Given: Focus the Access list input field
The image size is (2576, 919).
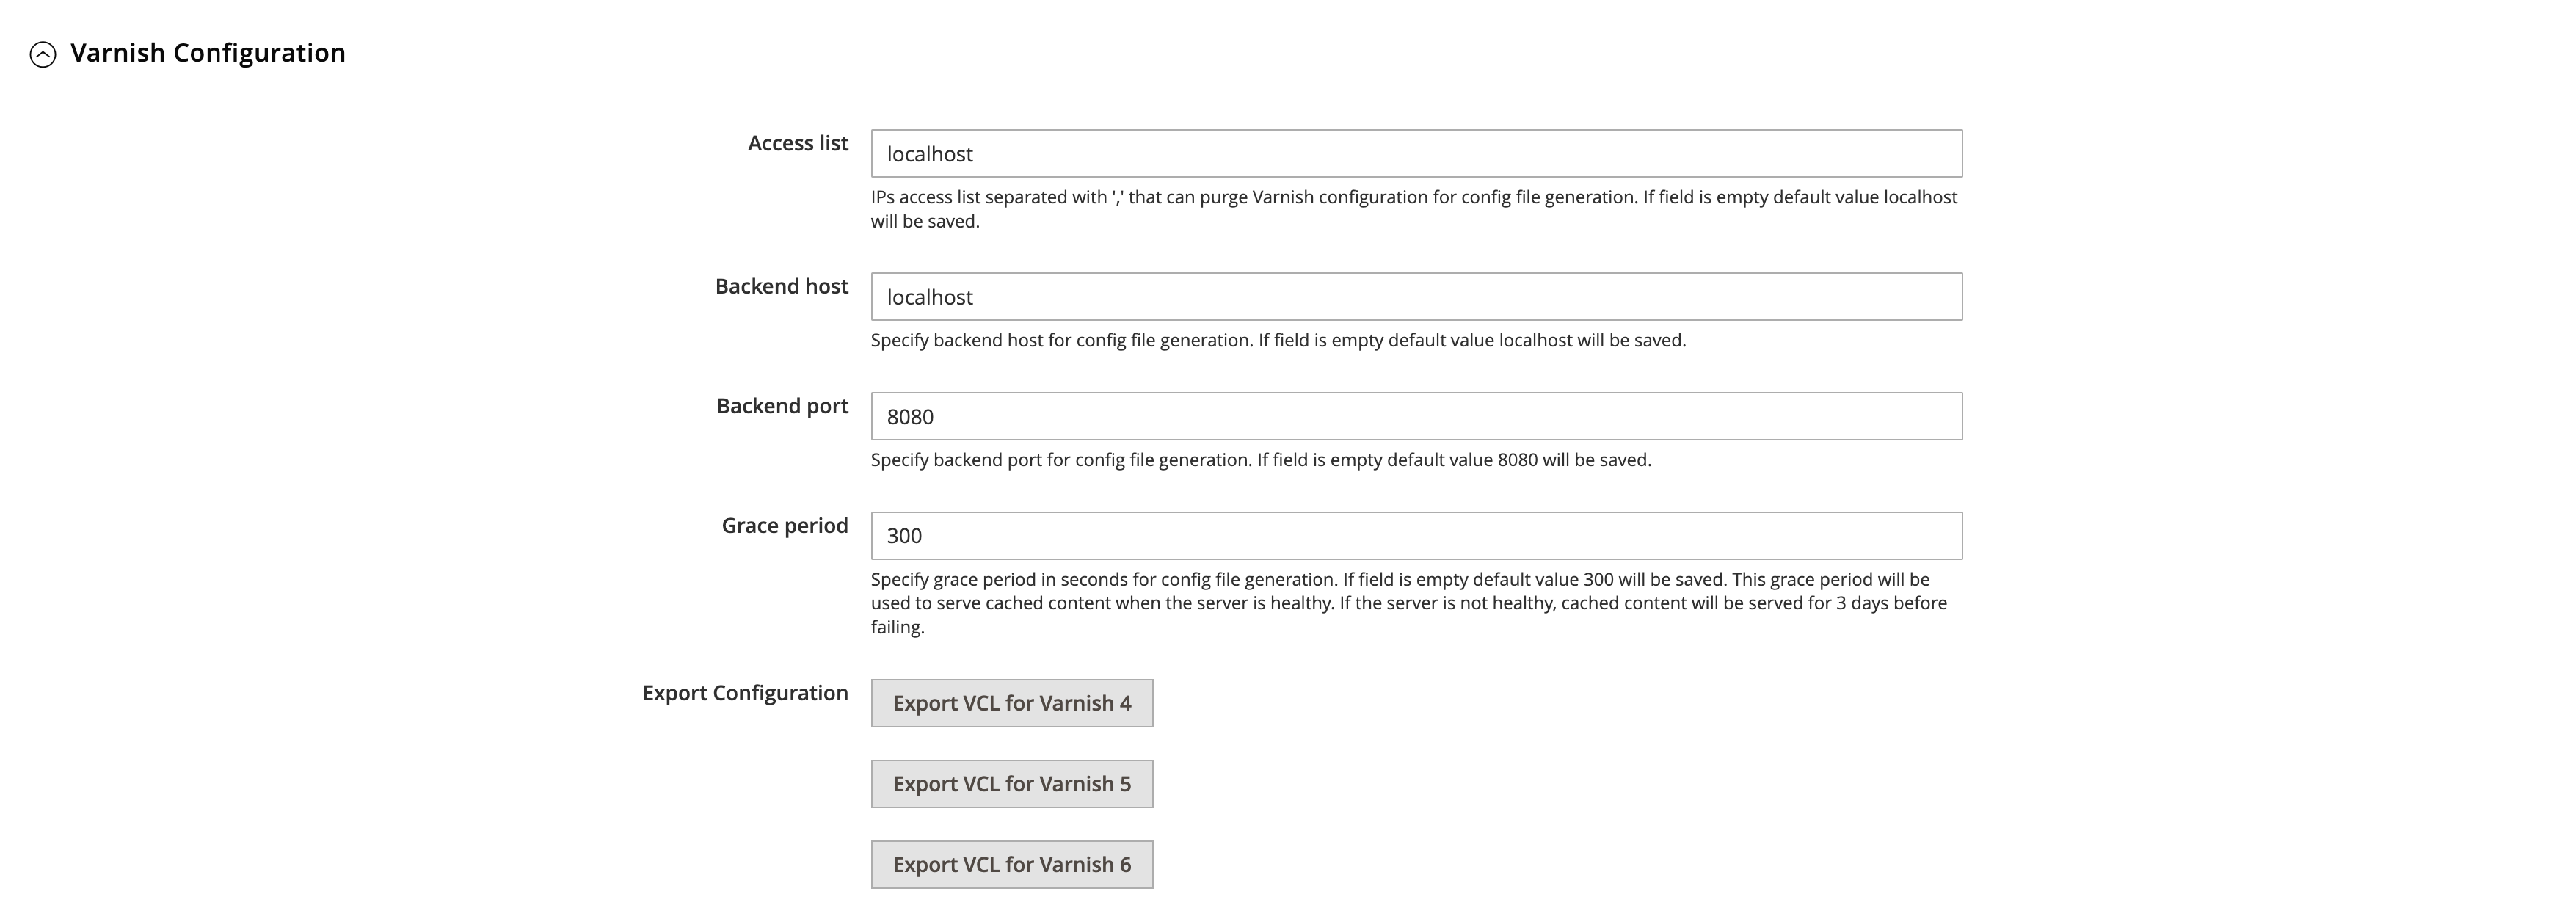Looking at the screenshot, I should pyautogui.click(x=1415, y=154).
